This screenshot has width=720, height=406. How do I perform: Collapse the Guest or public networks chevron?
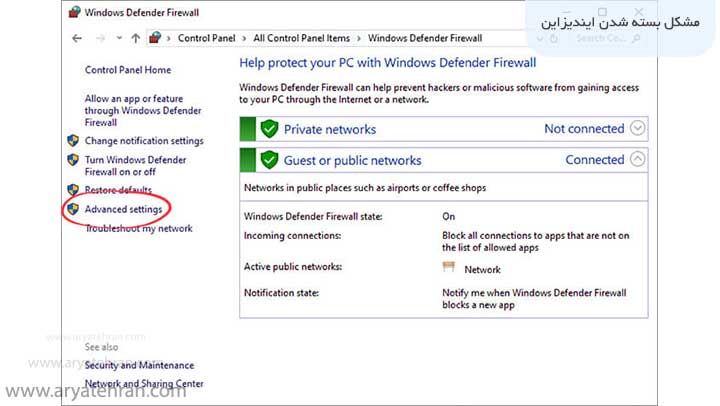point(639,159)
